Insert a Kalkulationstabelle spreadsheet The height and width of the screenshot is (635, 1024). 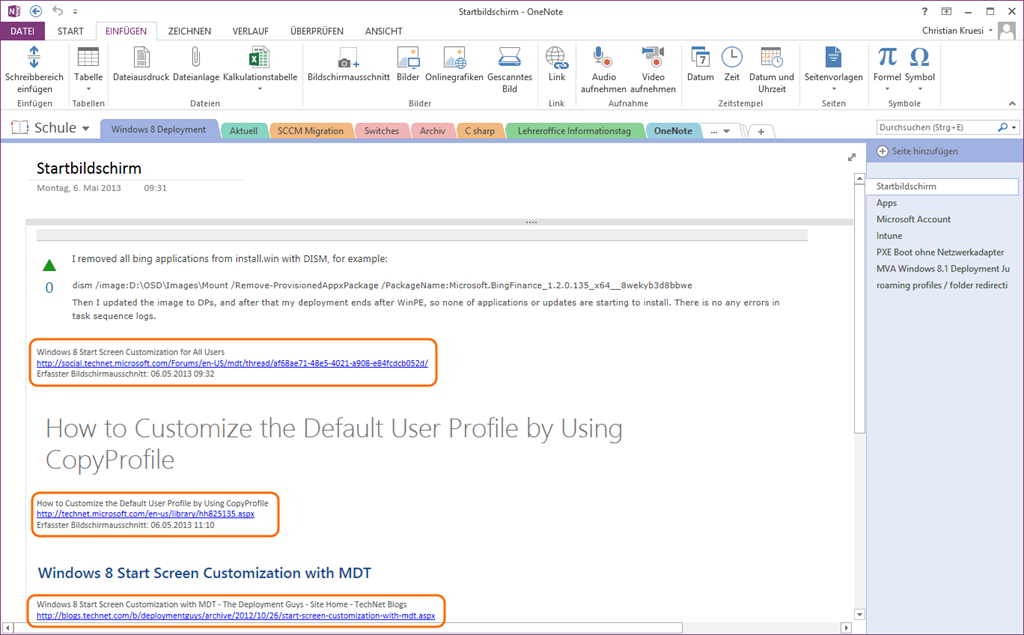tap(259, 58)
